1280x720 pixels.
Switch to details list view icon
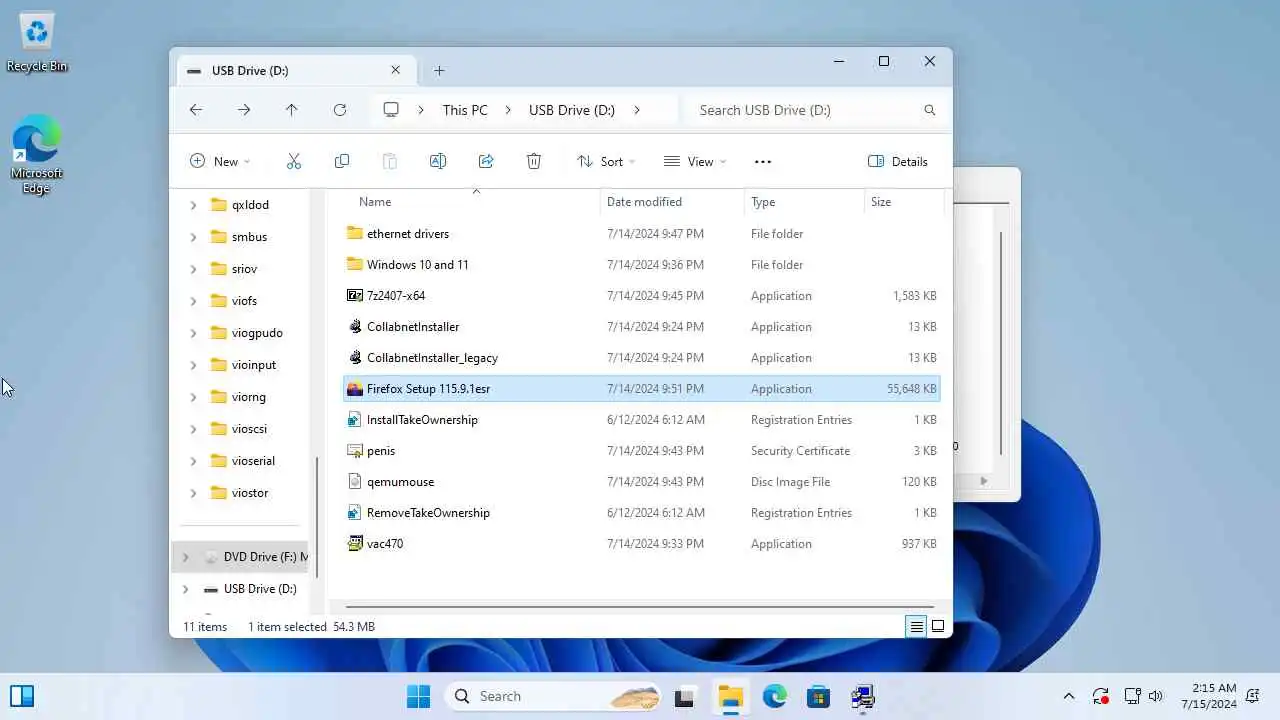tap(916, 626)
